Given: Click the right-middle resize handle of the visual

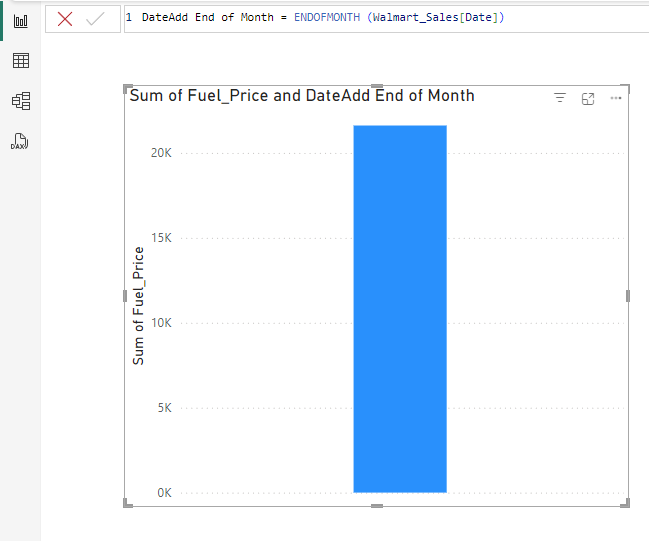Looking at the screenshot, I should pyautogui.click(x=628, y=296).
